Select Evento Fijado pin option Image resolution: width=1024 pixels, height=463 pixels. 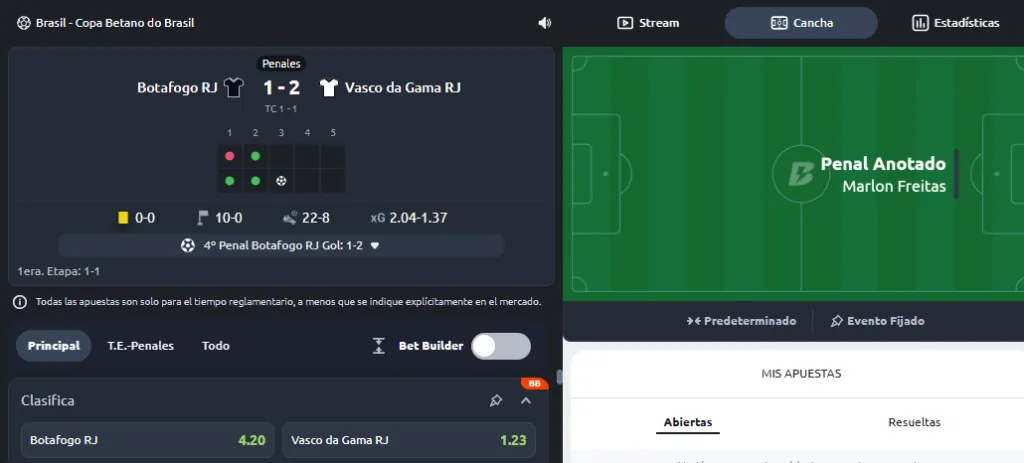[x=877, y=321]
